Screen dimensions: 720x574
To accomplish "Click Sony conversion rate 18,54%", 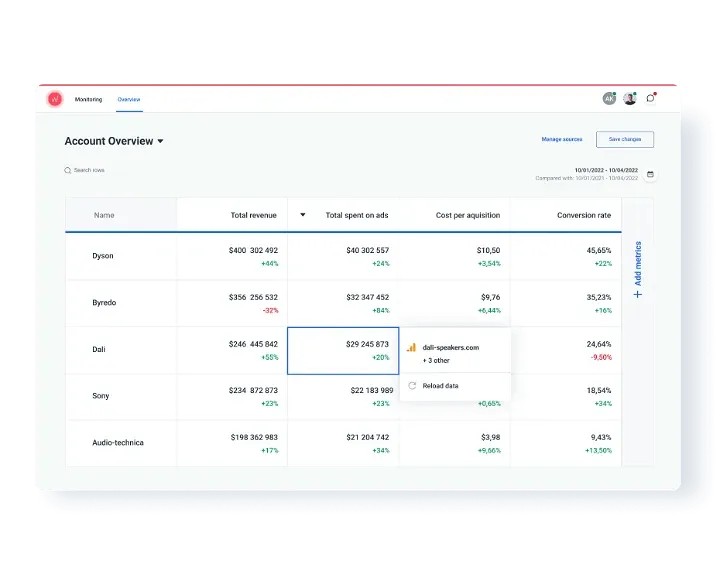I will [599, 390].
